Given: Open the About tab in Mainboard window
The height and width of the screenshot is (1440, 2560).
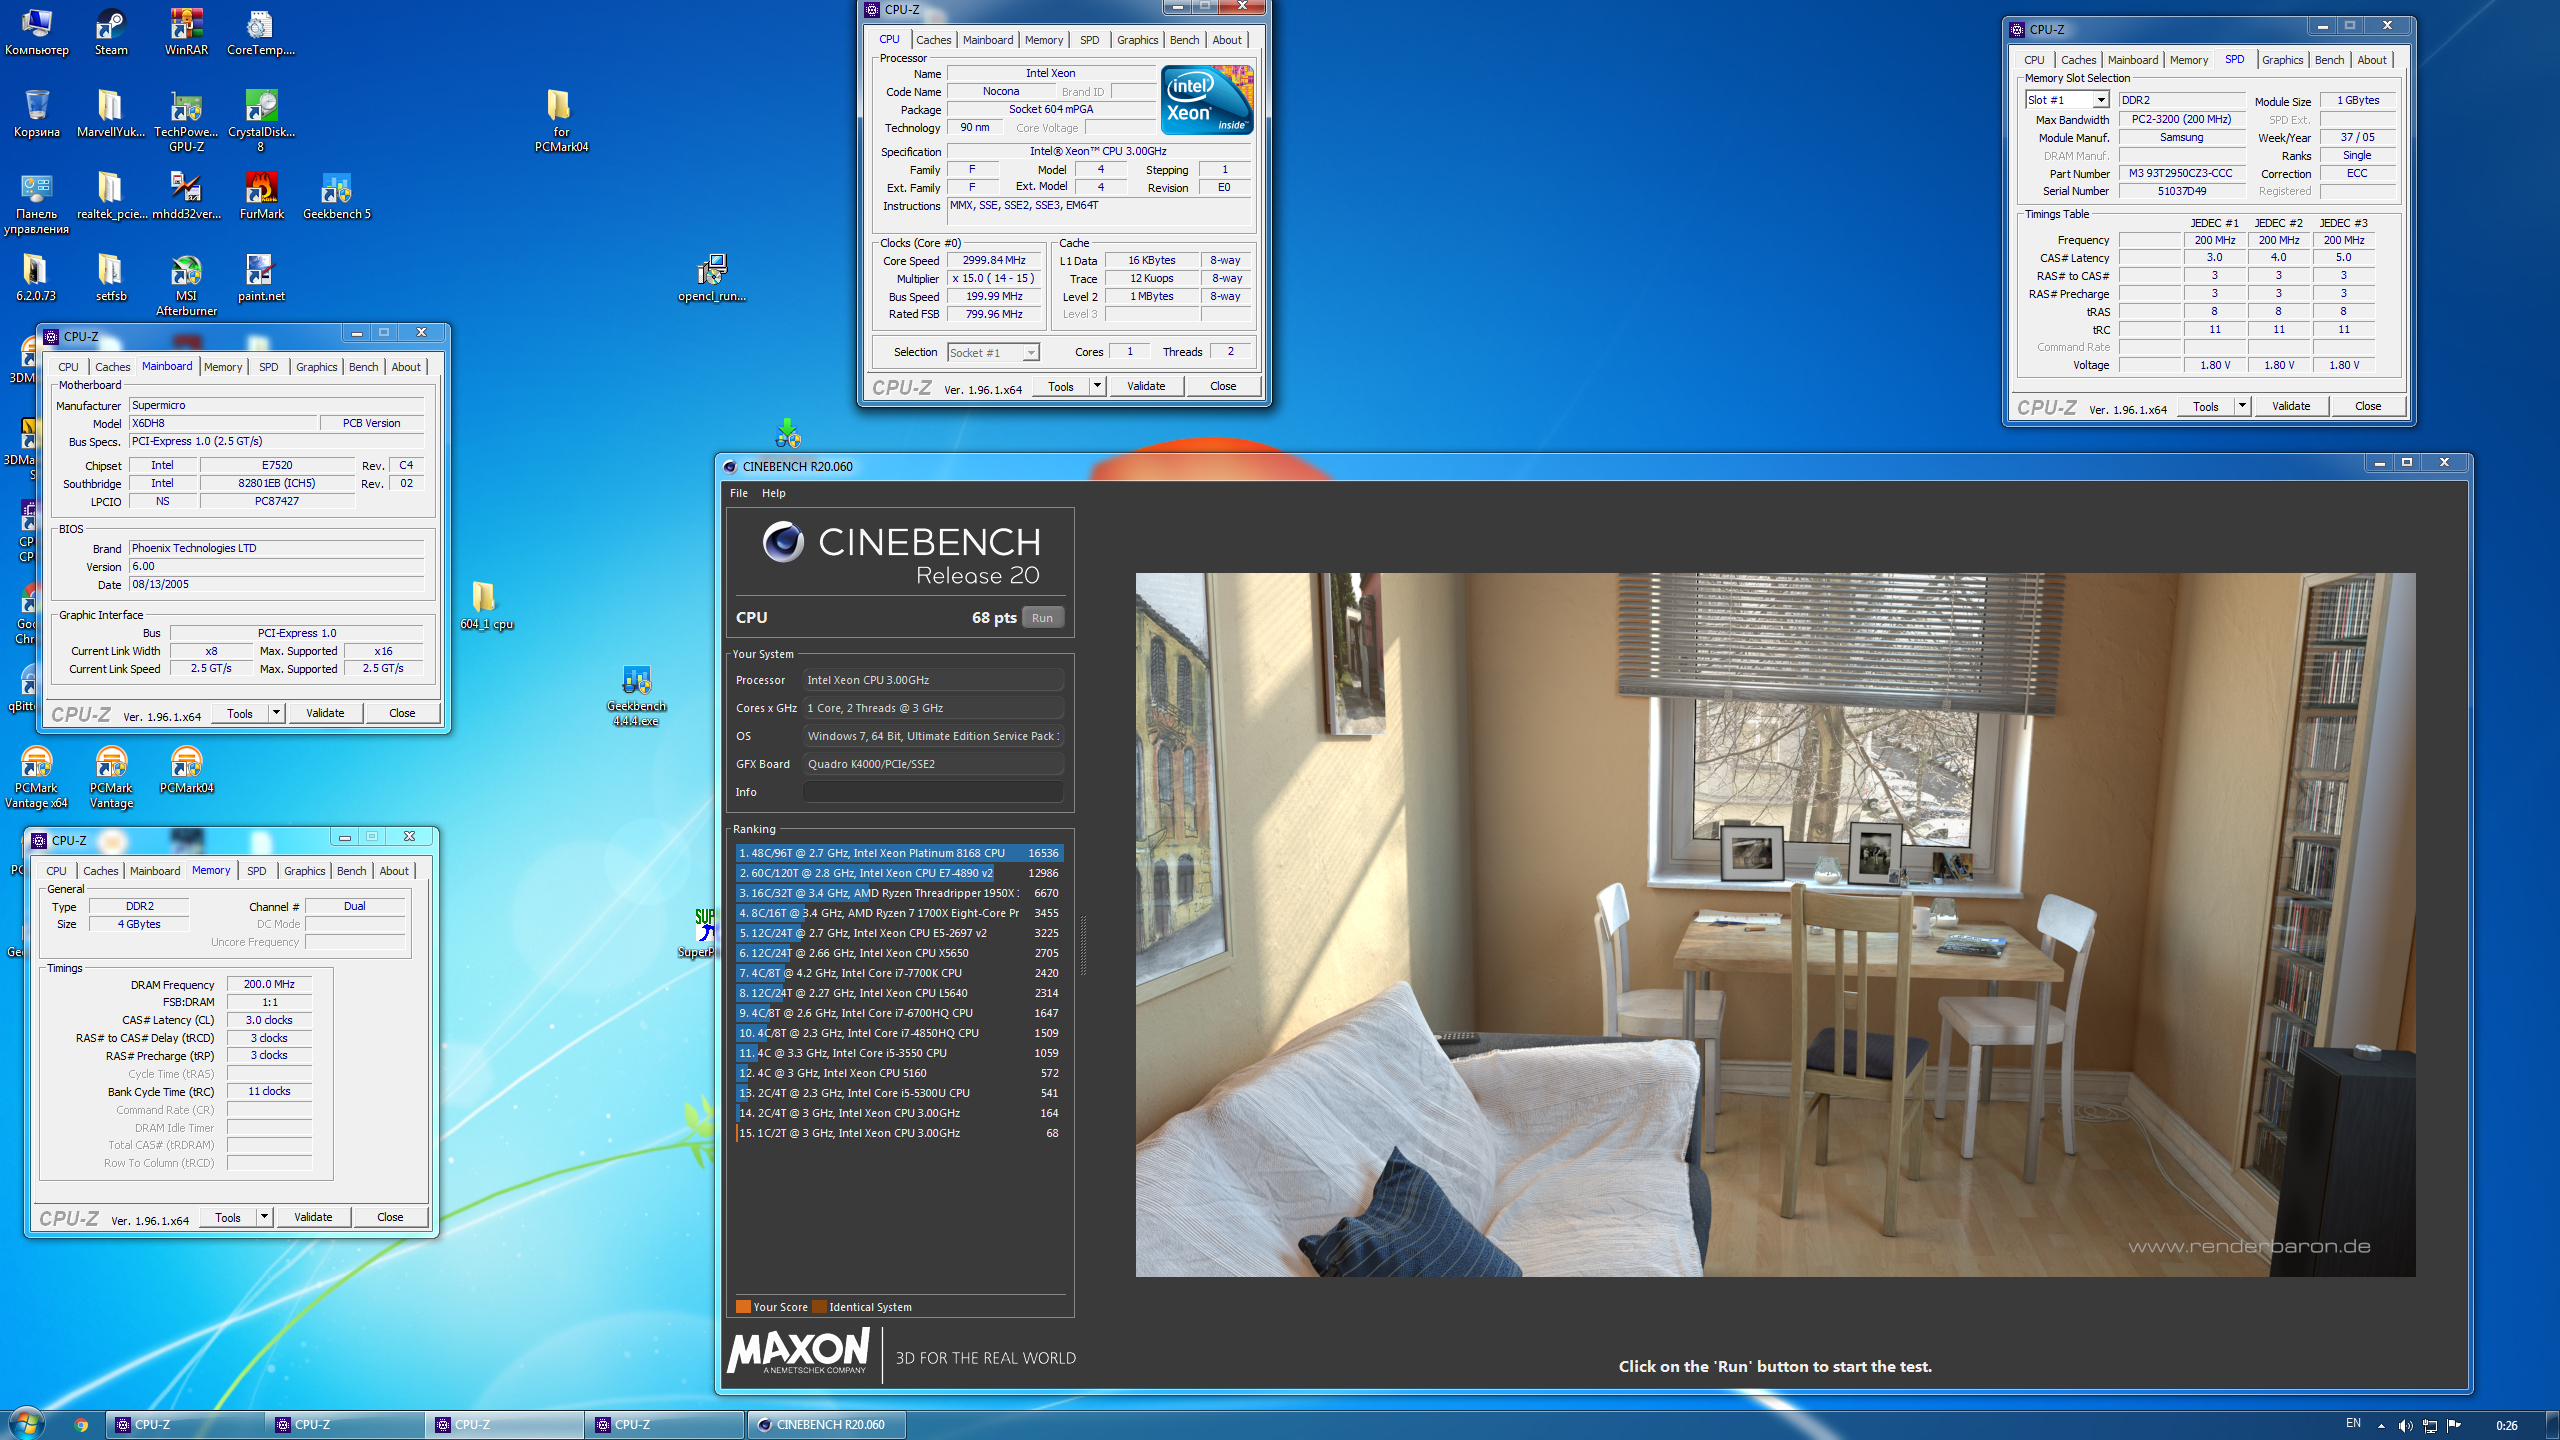Looking at the screenshot, I should [406, 367].
